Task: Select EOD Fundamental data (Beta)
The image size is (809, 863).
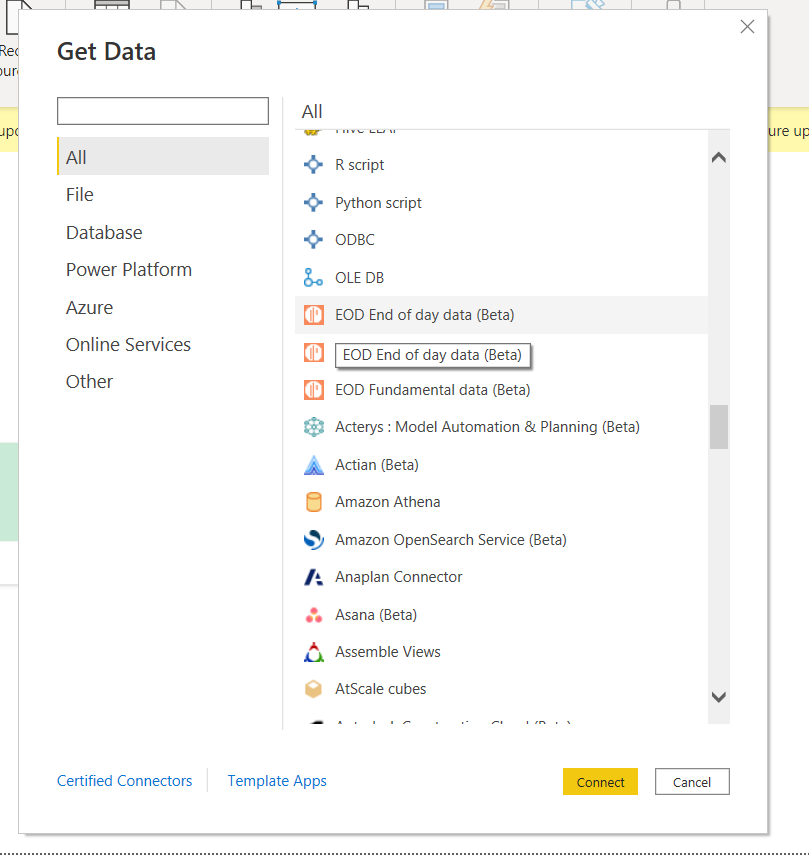Action: click(501, 390)
